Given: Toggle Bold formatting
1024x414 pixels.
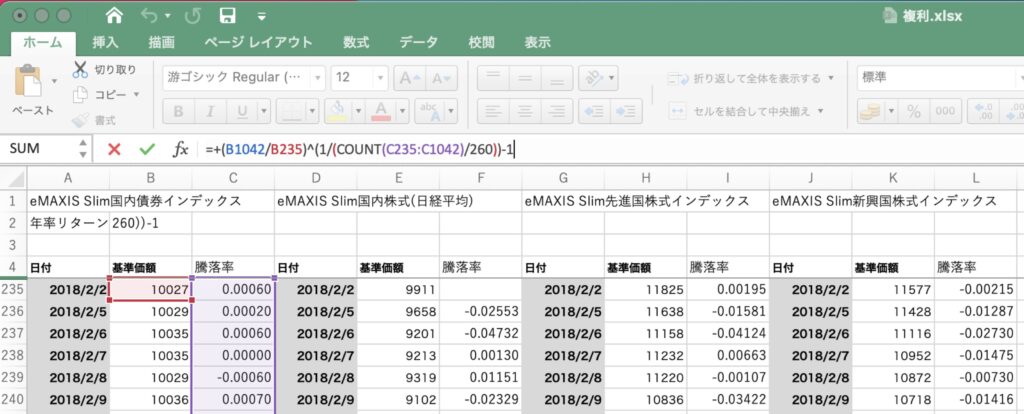Looking at the screenshot, I should pyautogui.click(x=178, y=111).
